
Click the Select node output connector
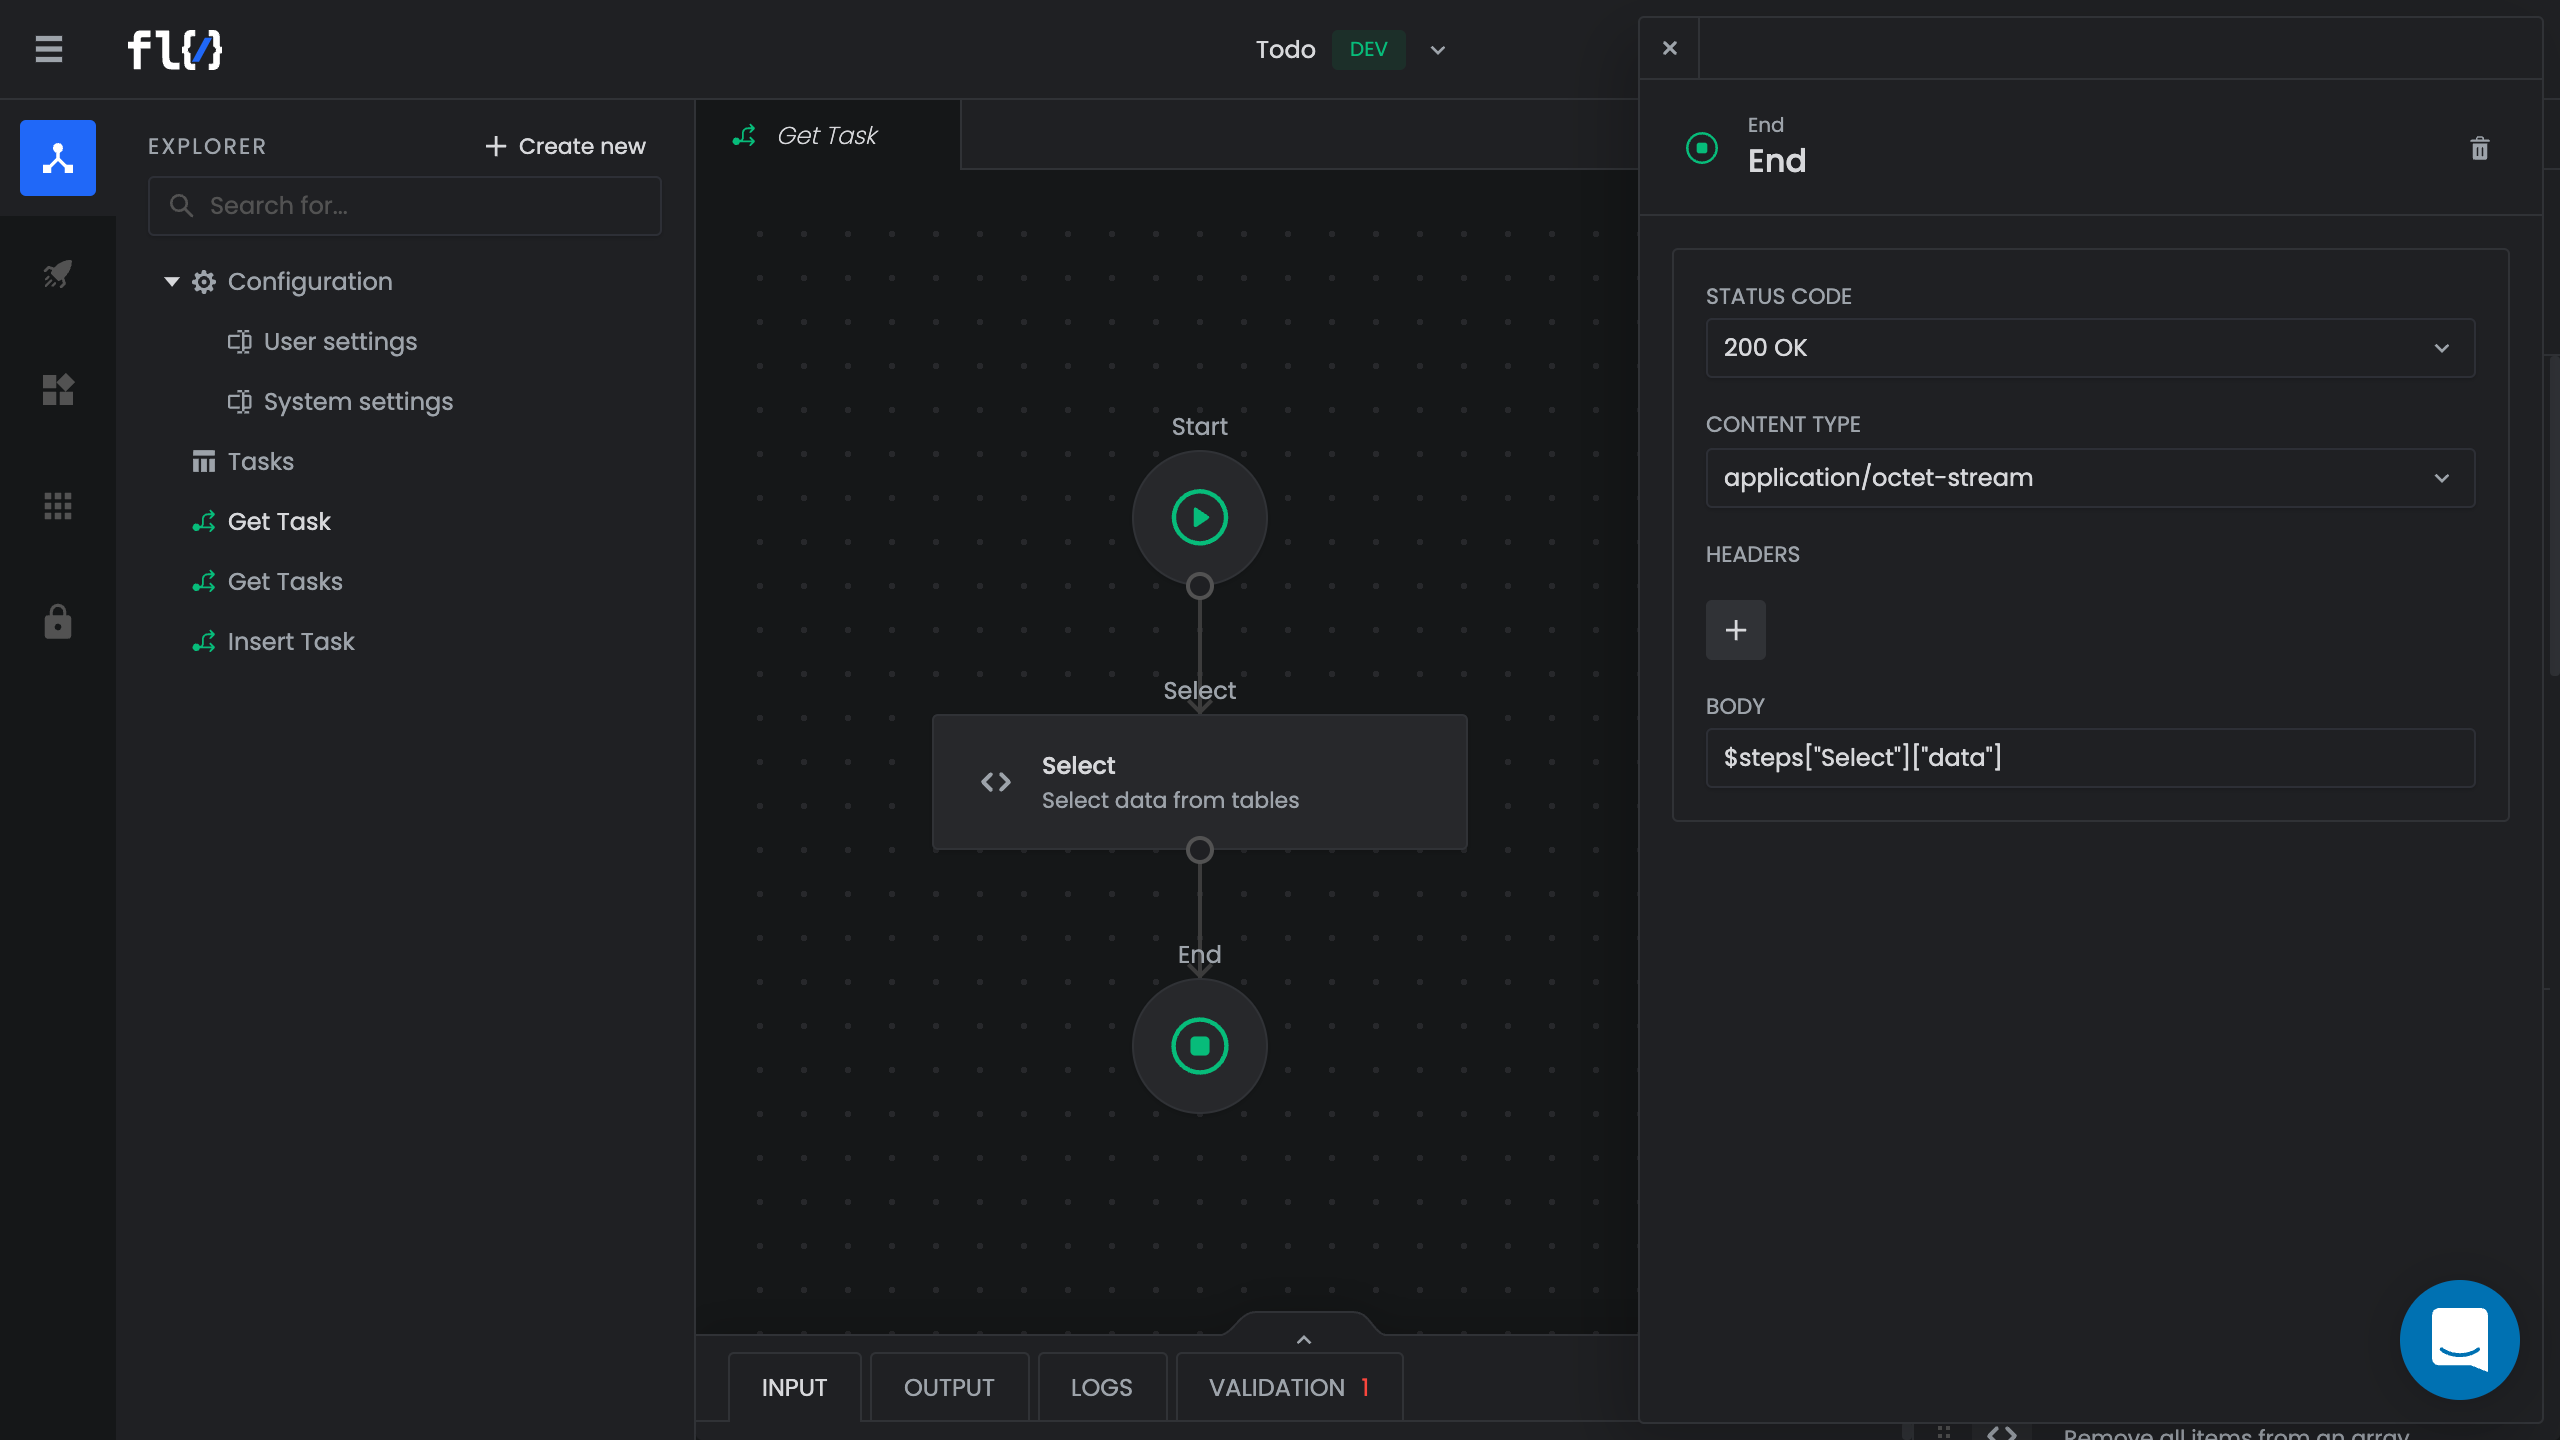click(x=1199, y=850)
